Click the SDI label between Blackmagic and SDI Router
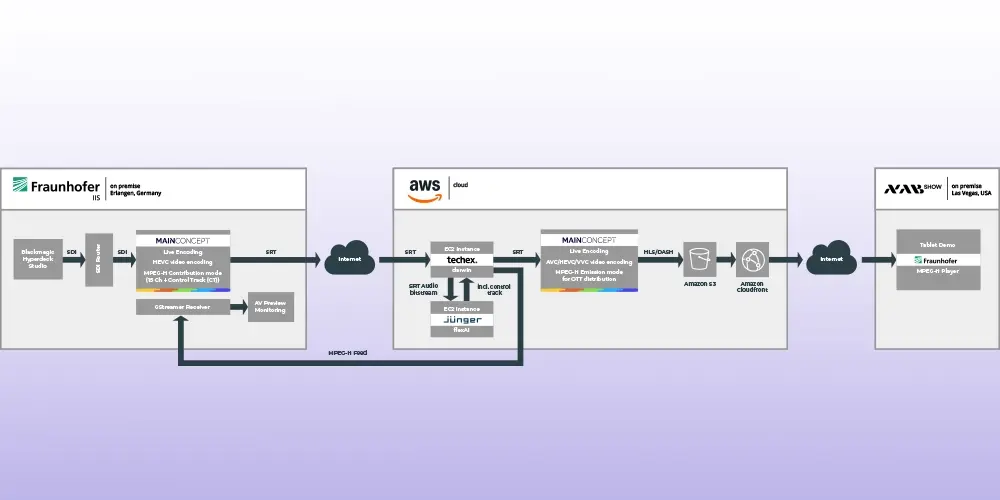This screenshot has width=1000, height=500. [x=71, y=253]
